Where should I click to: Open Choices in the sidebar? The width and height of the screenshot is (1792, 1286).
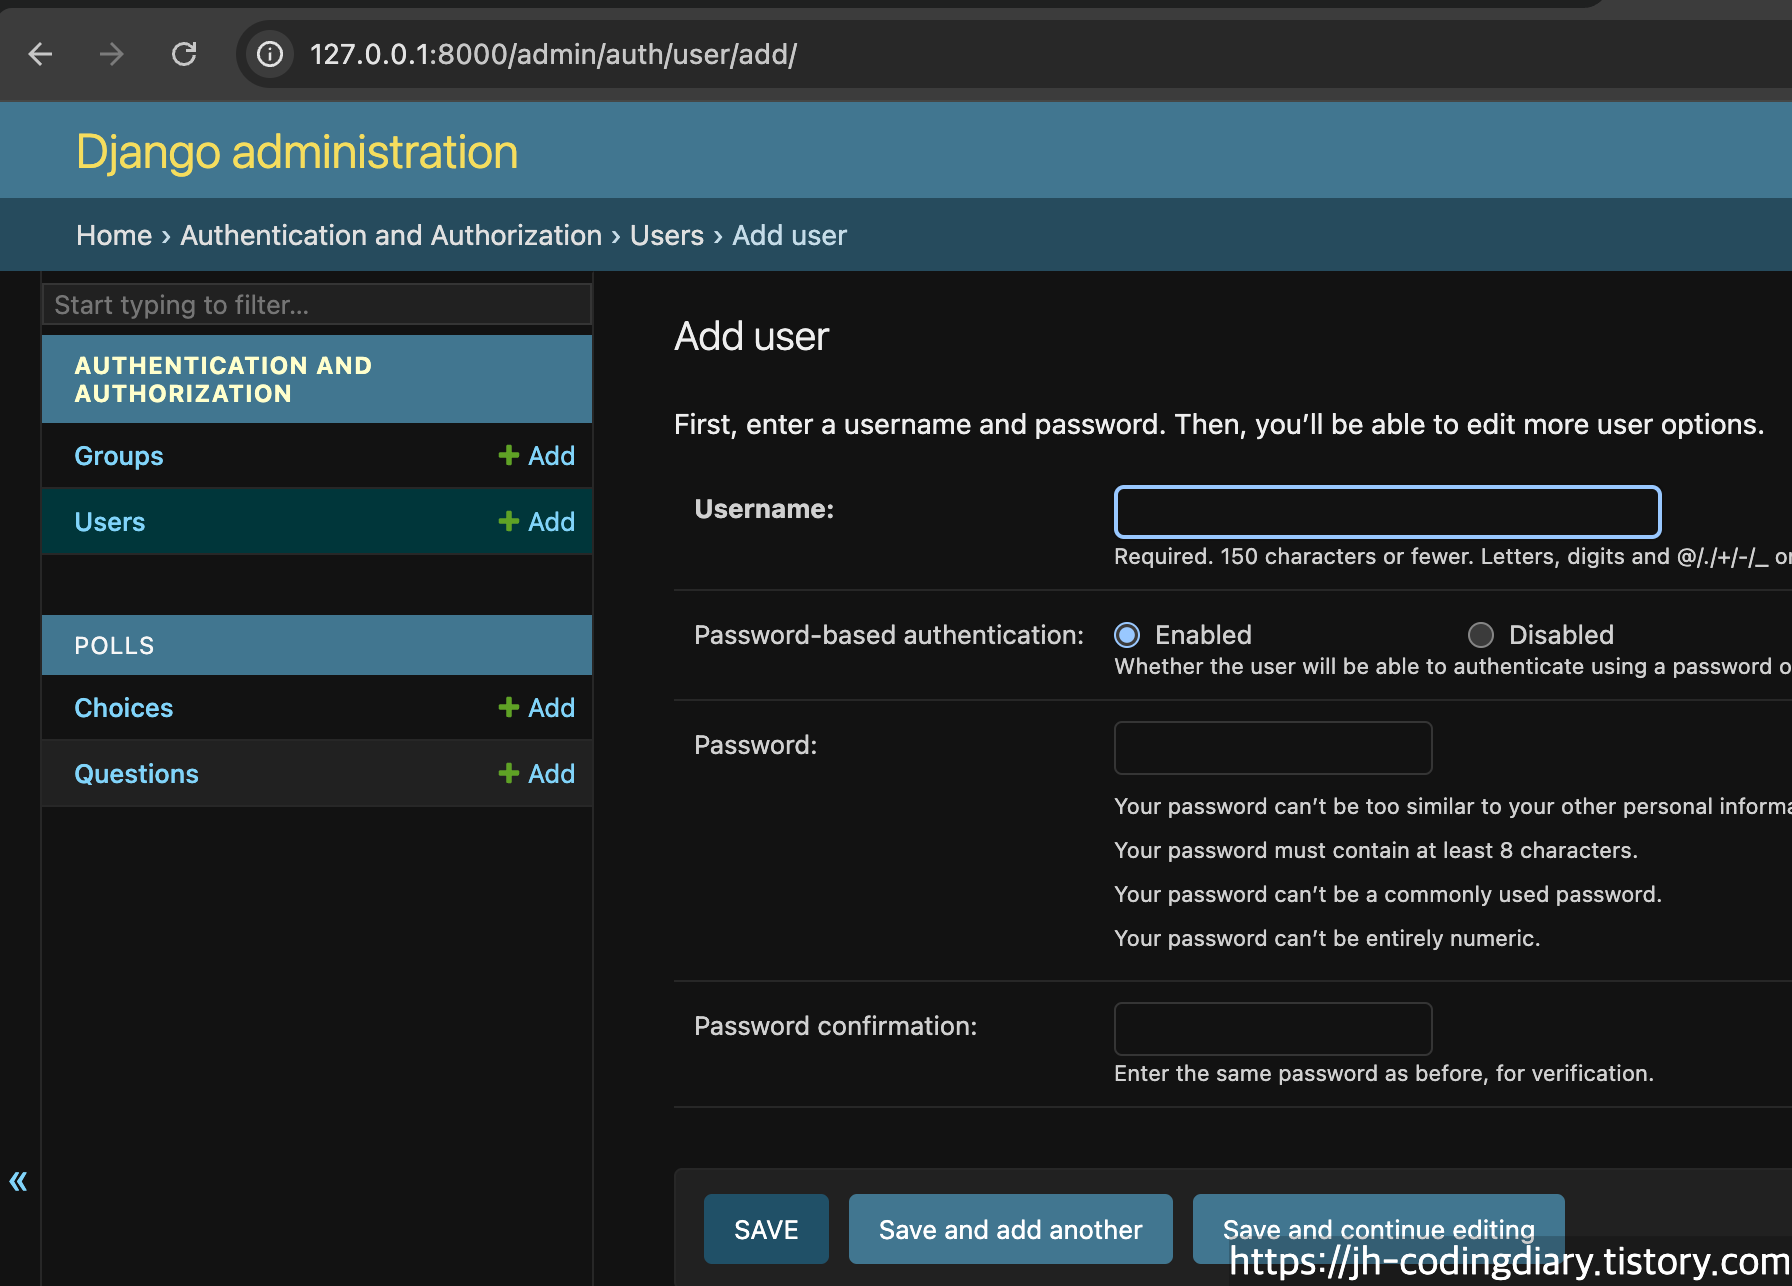[124, 708]
